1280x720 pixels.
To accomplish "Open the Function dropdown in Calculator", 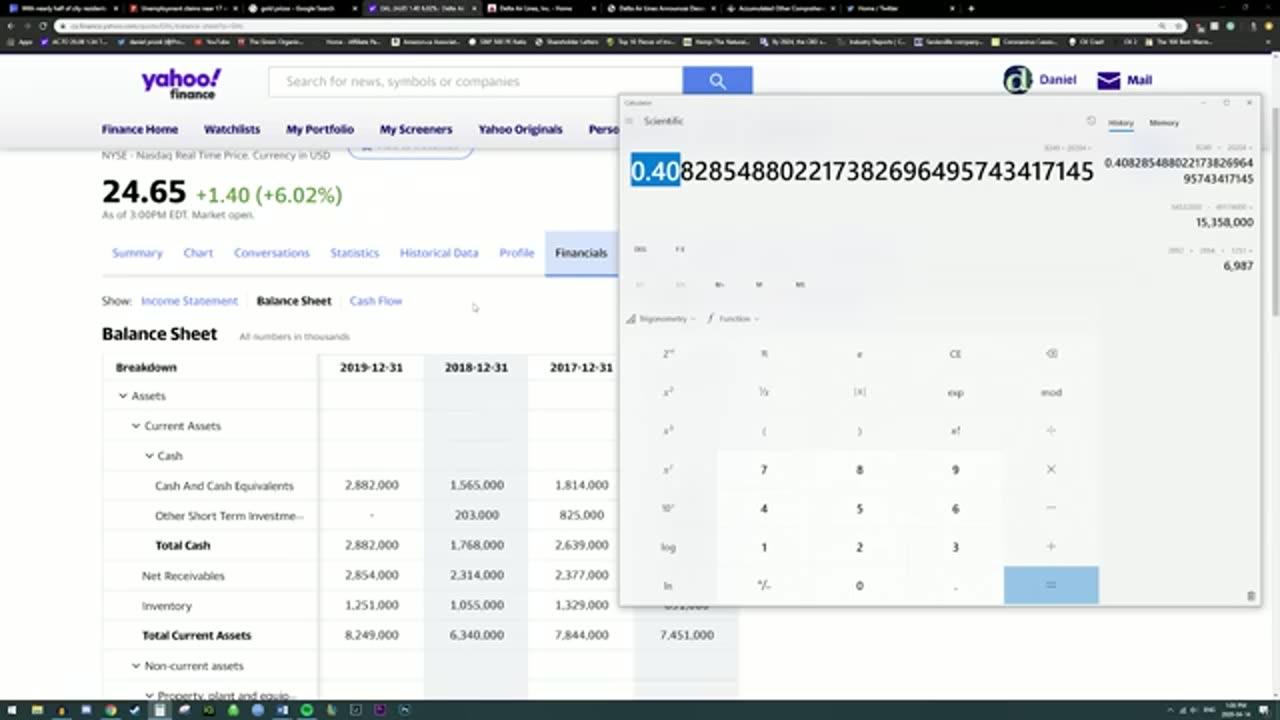I will tap(733, 319).
